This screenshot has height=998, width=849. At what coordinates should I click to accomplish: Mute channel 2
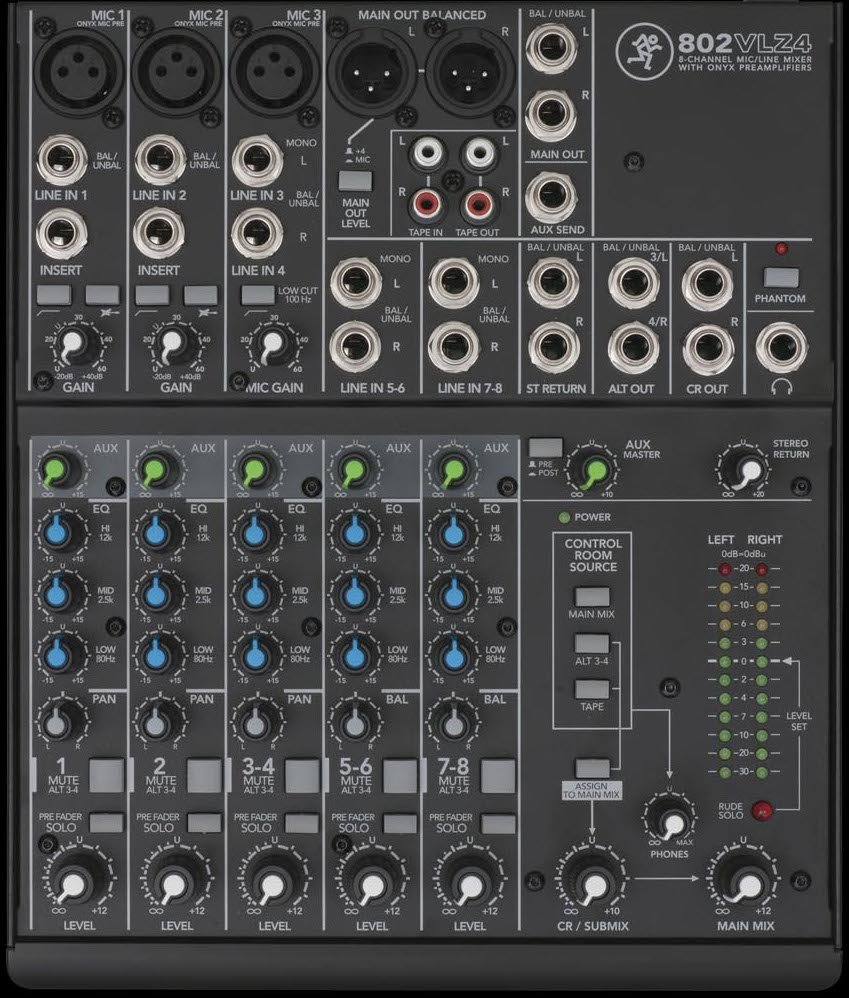pyautogui.click(x=204, y=775)
